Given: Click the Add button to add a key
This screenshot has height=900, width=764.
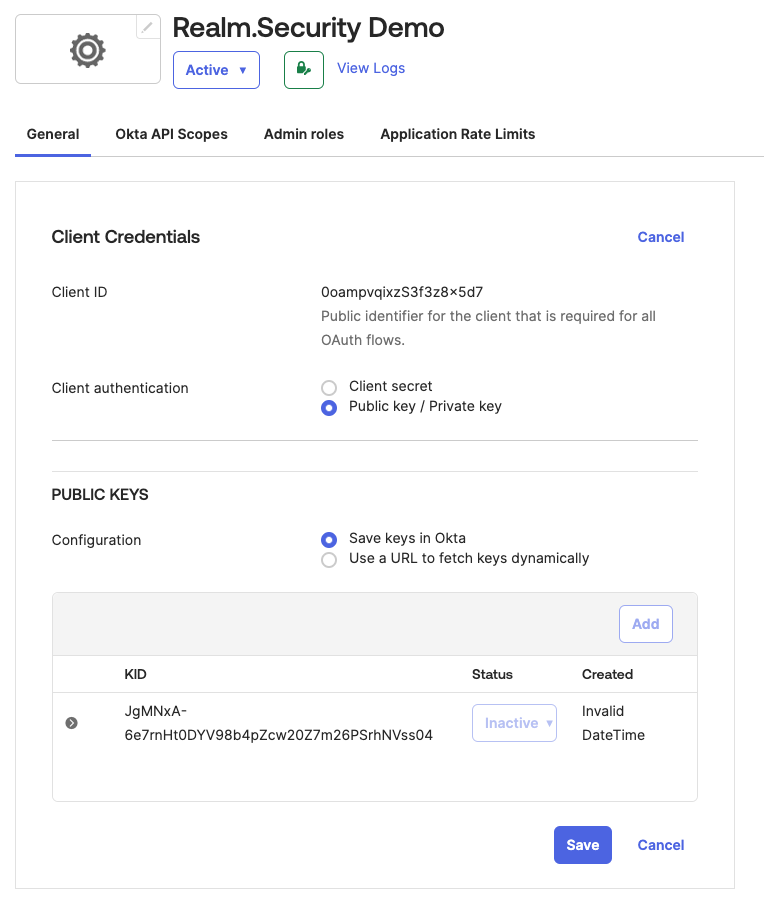Looking at the screenshot, I should 645,623.
